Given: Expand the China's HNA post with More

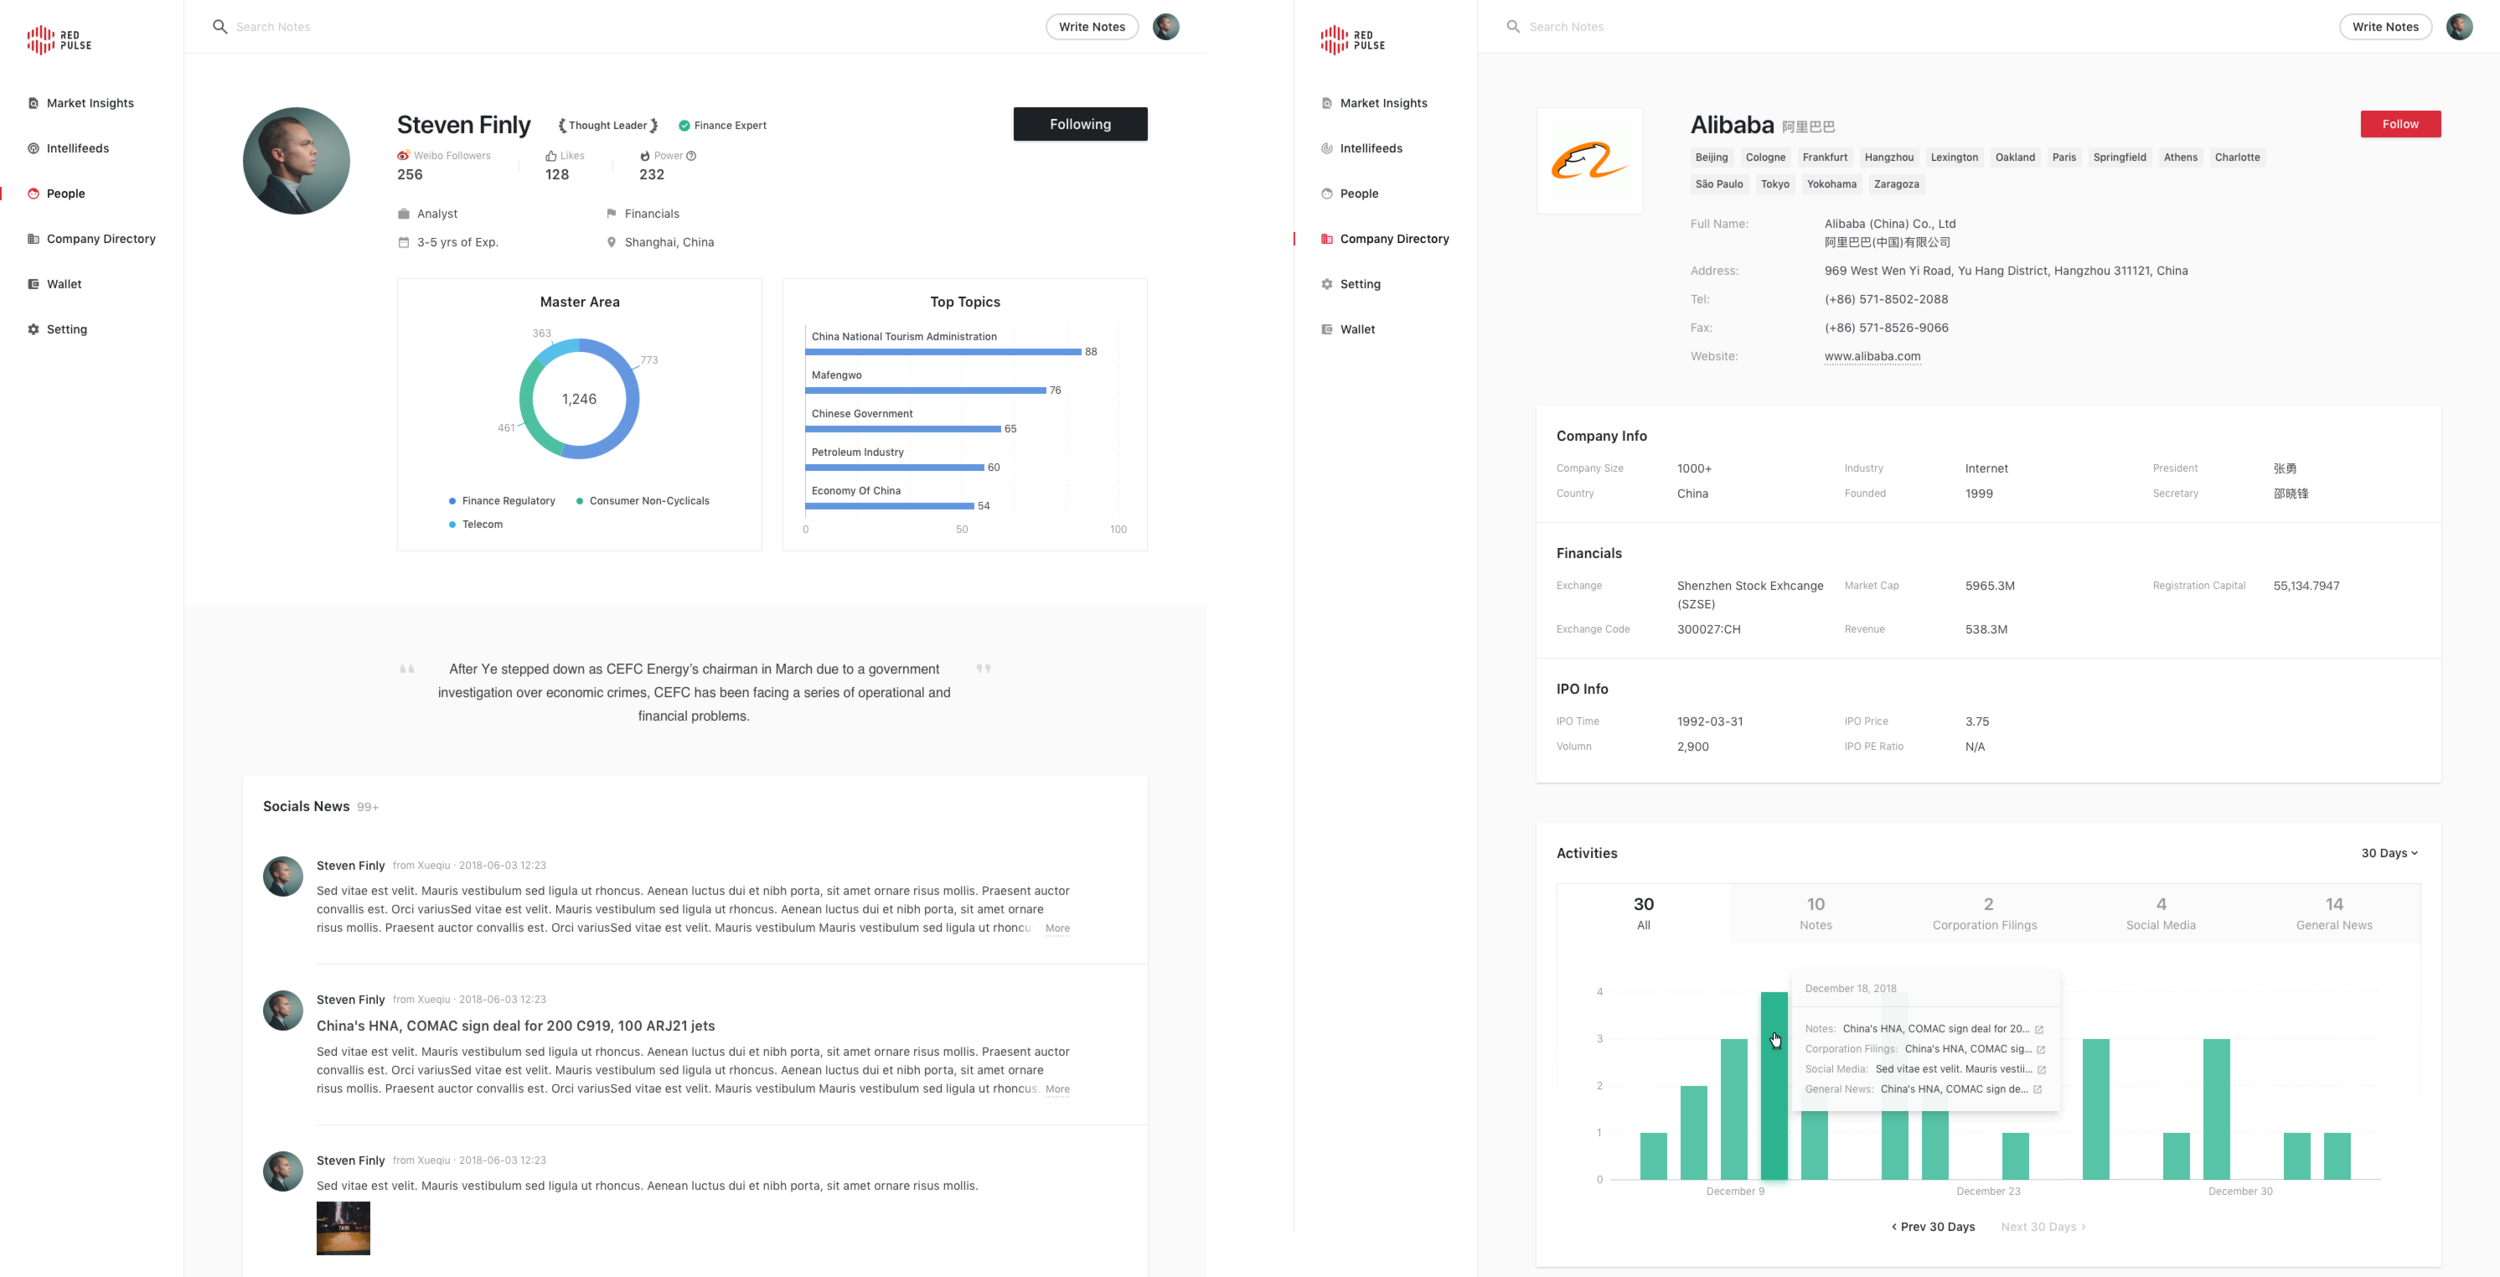Looking at the screenshot, I should point(1057,1089).
